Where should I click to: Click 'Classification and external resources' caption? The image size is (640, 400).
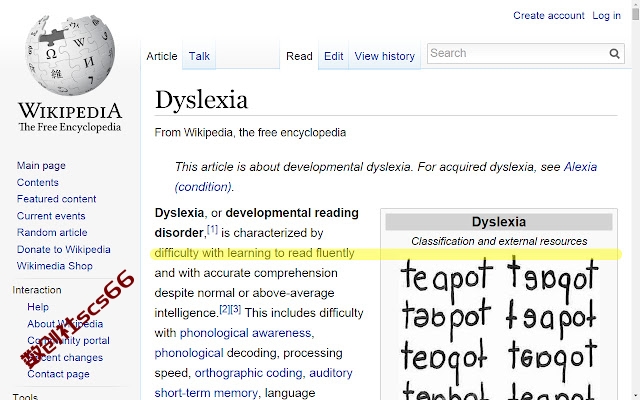[x=499, y=242]
